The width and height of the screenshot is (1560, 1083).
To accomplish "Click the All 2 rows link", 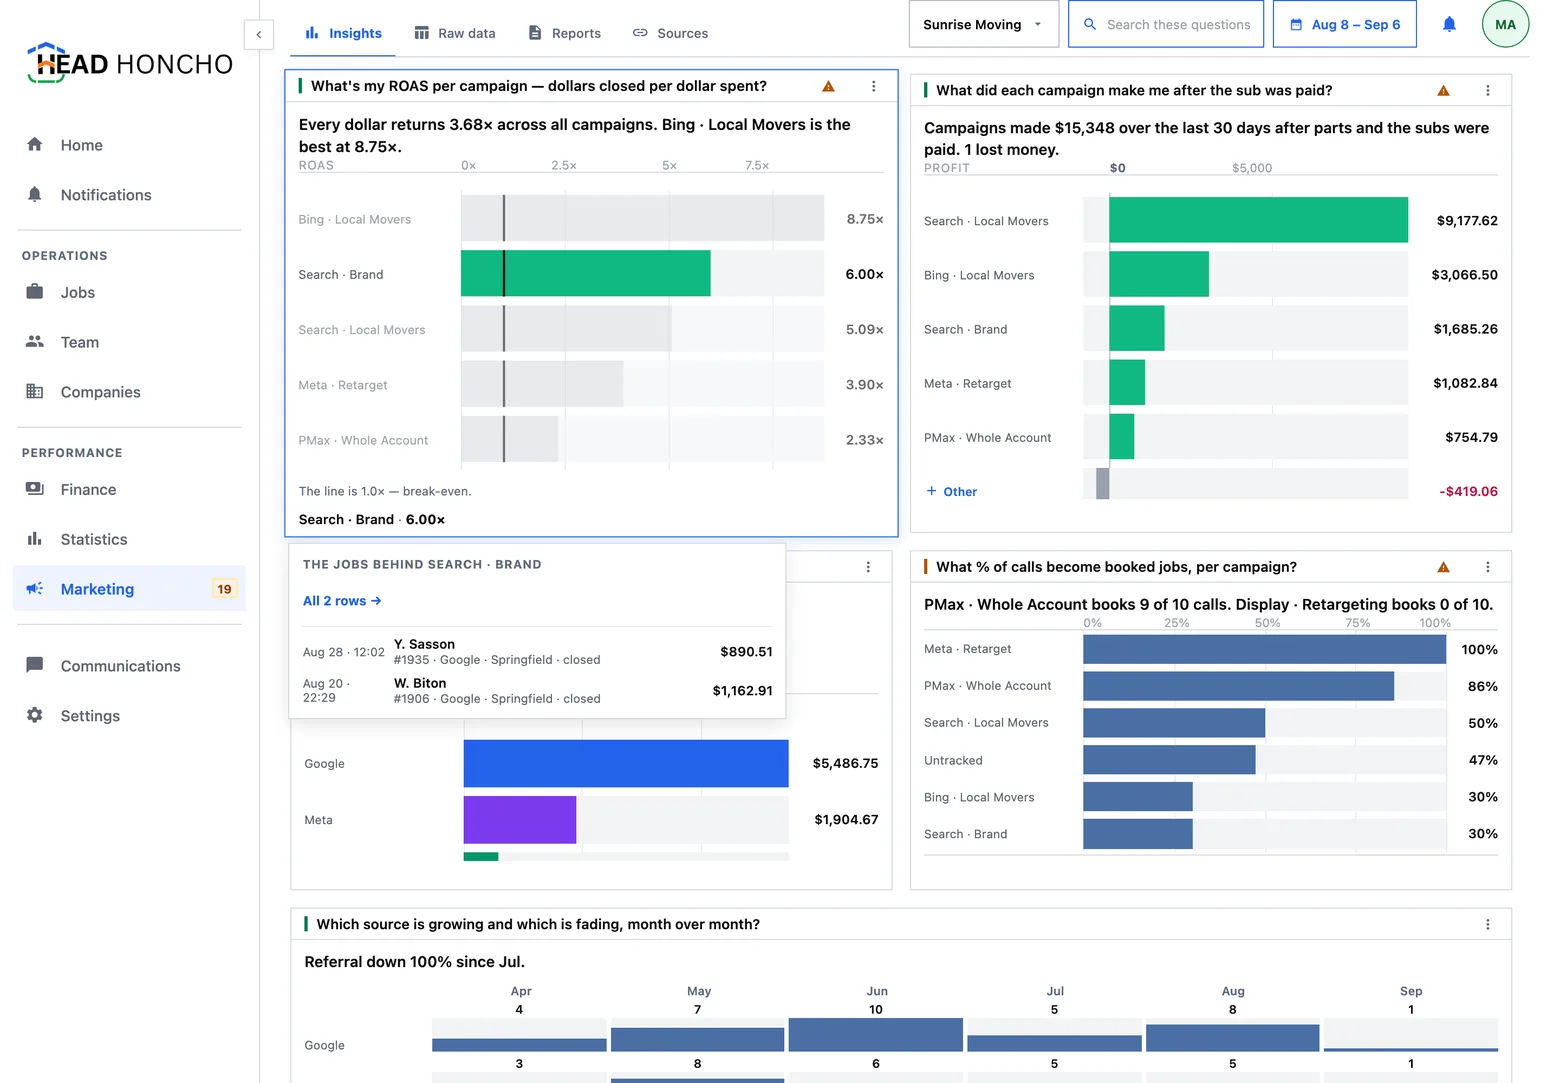I will point(342,601).
